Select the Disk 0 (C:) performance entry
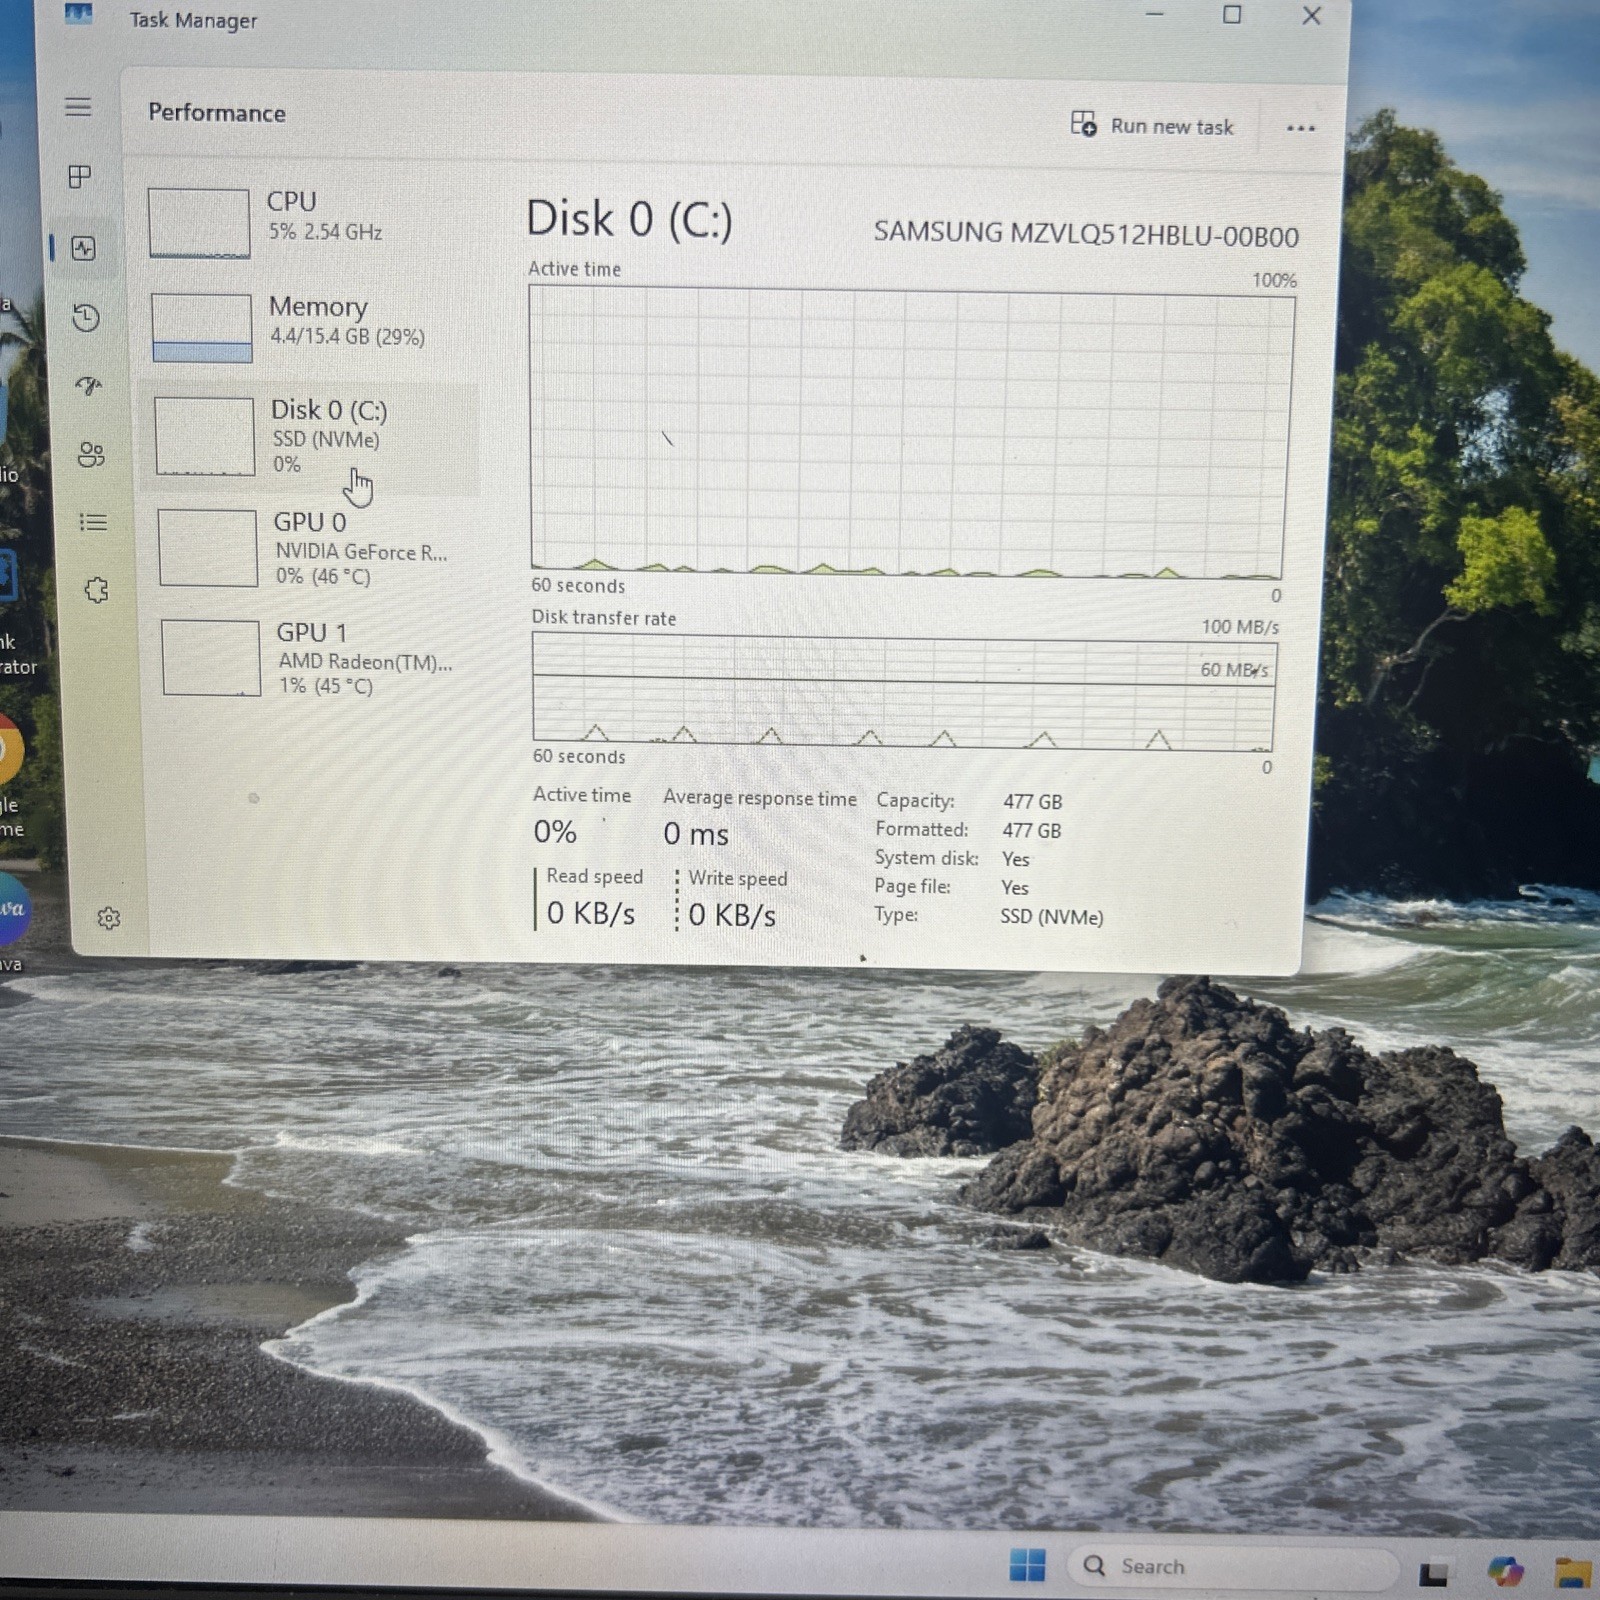This screenshot has height=1600, width=1600. [312, 437]
